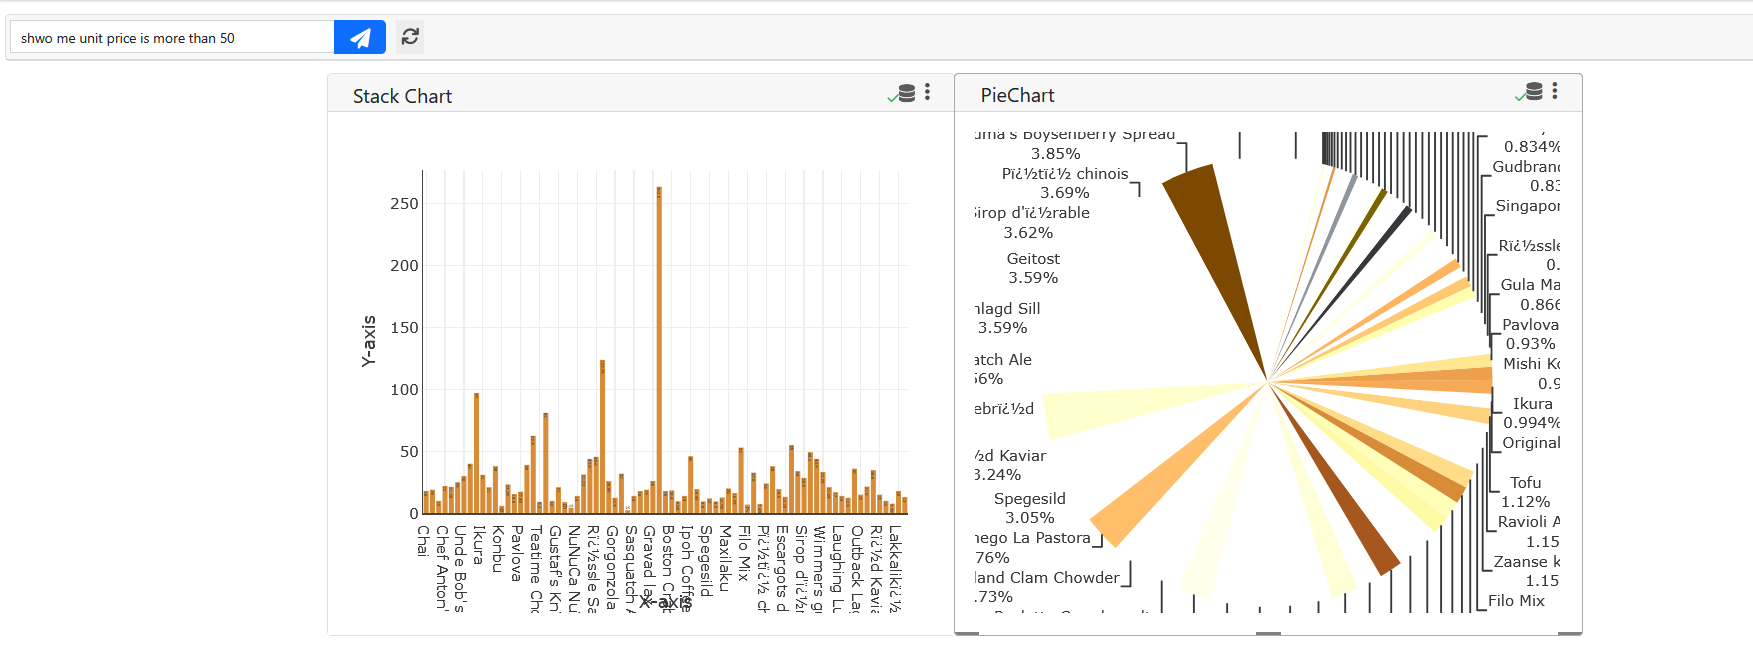Click the Y-axis title of Stack Chart

[x=369, y=341]
